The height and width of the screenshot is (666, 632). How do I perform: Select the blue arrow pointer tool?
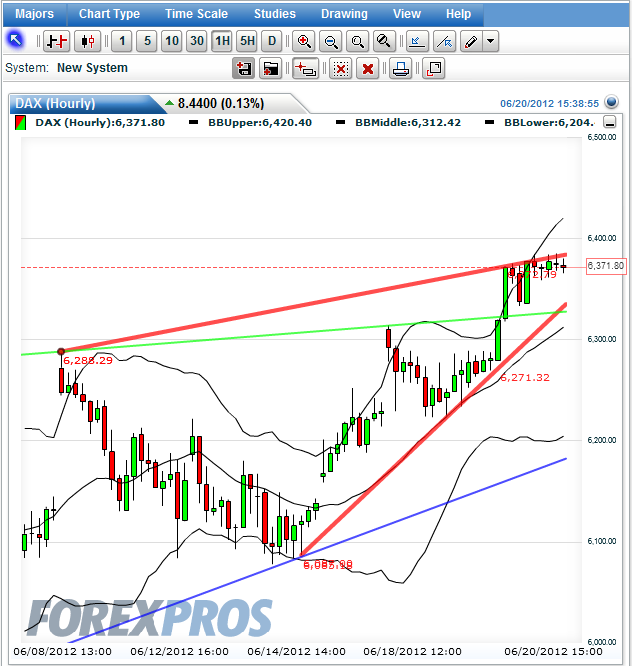(x=15, y=41)
